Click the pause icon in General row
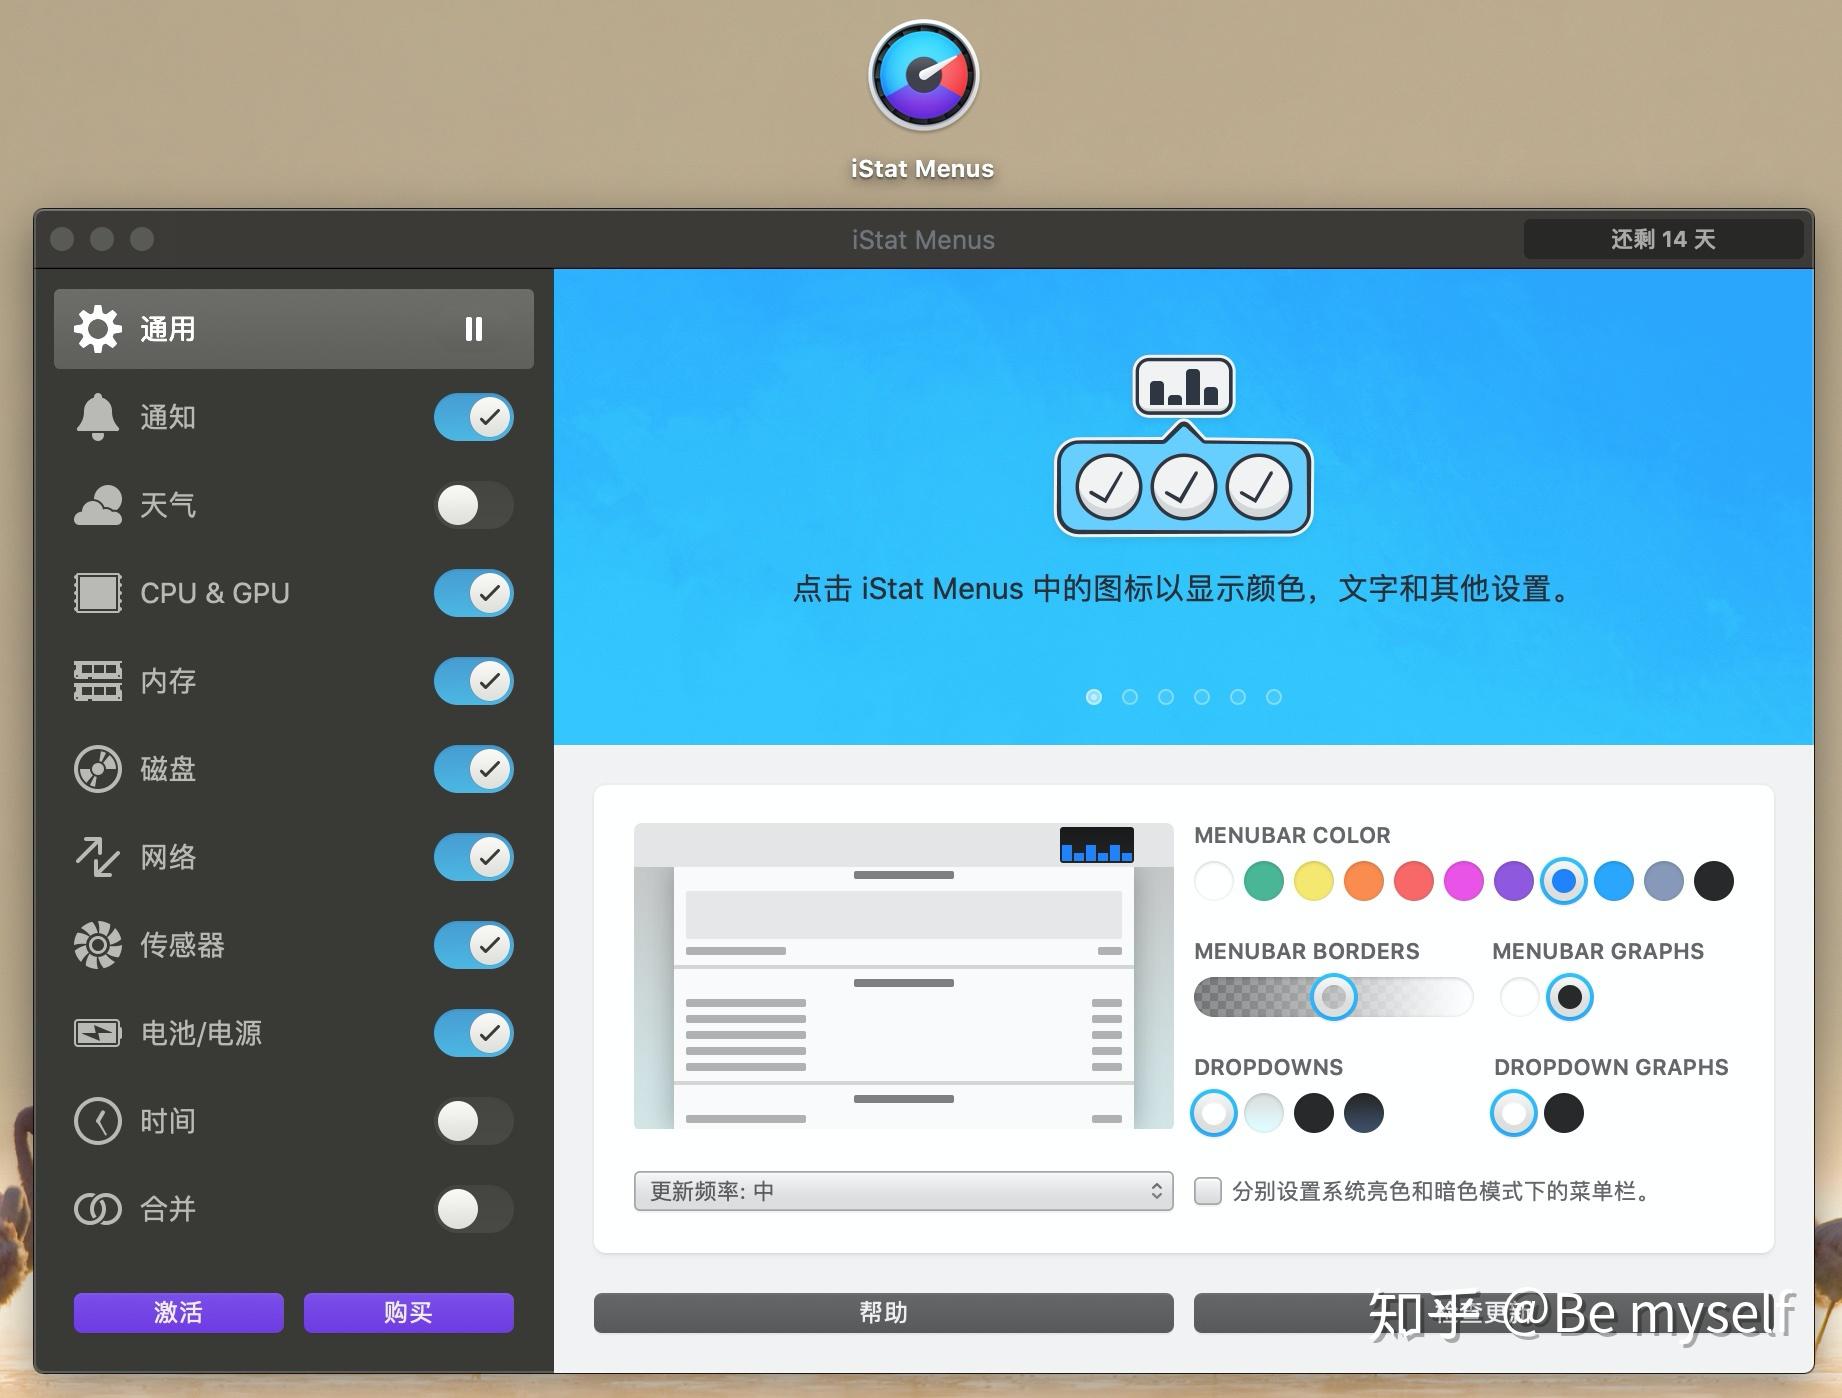This screenshot has width=1842, height=1398. tap(474, 329)
